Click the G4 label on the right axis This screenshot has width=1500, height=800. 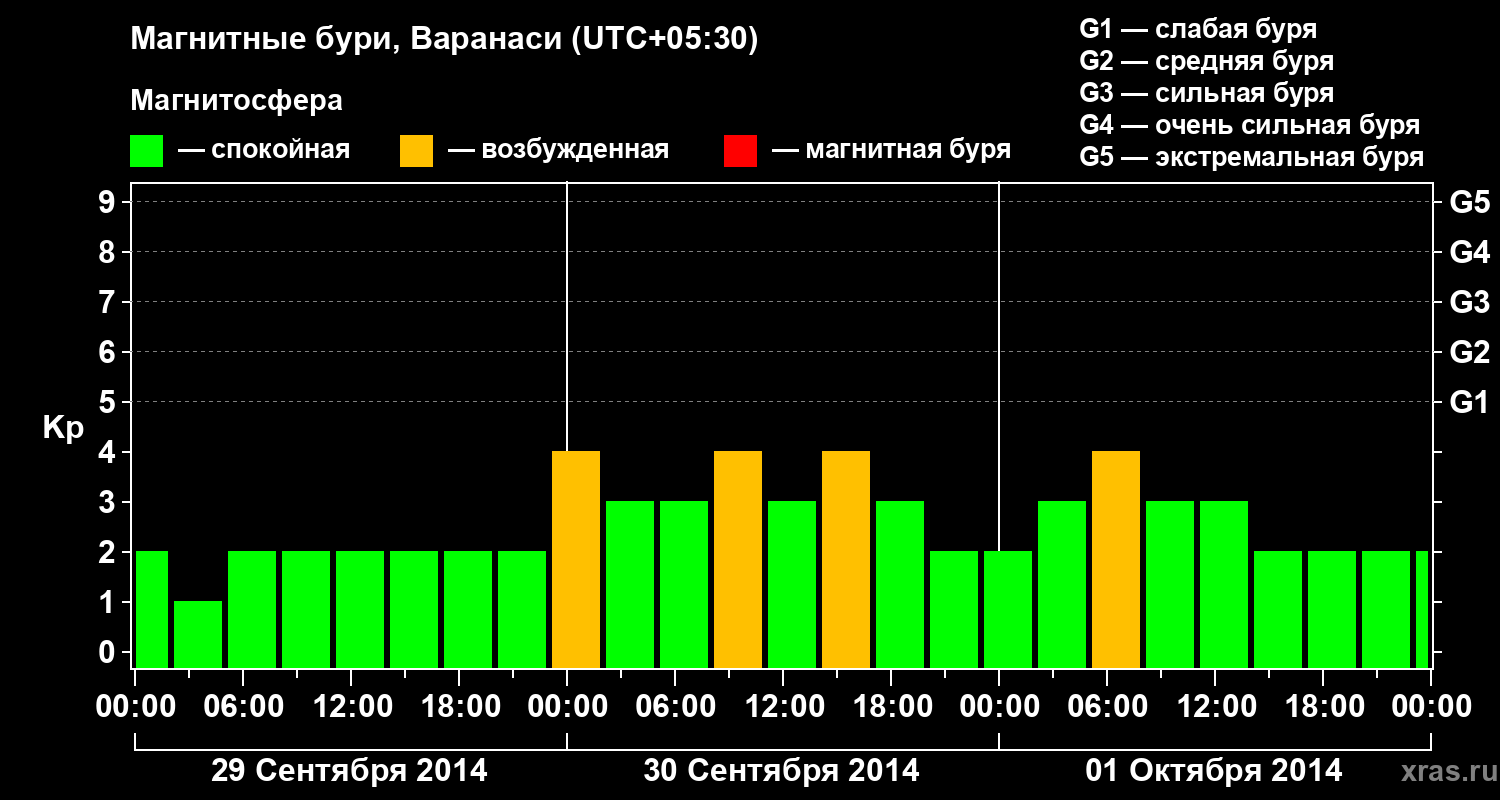1469,252
